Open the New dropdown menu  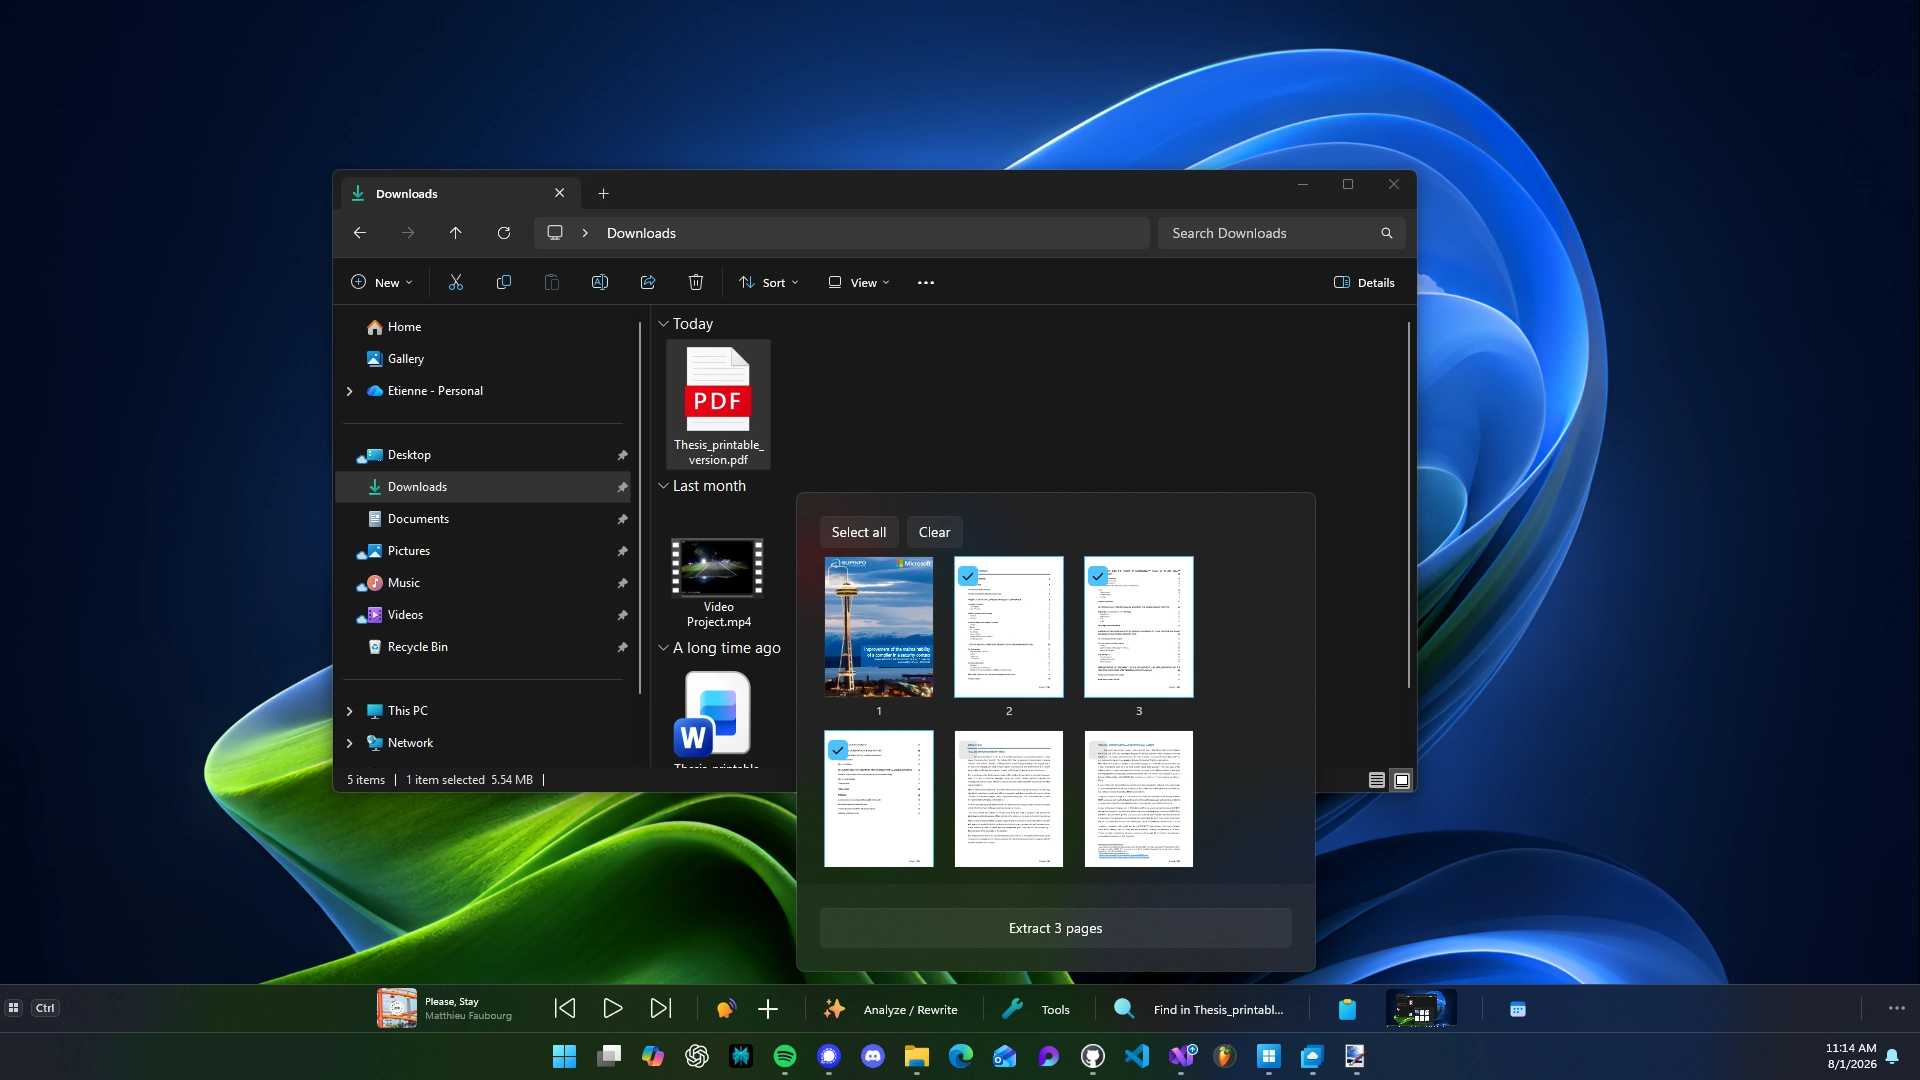pyautogui.click(x=381, y=283)
